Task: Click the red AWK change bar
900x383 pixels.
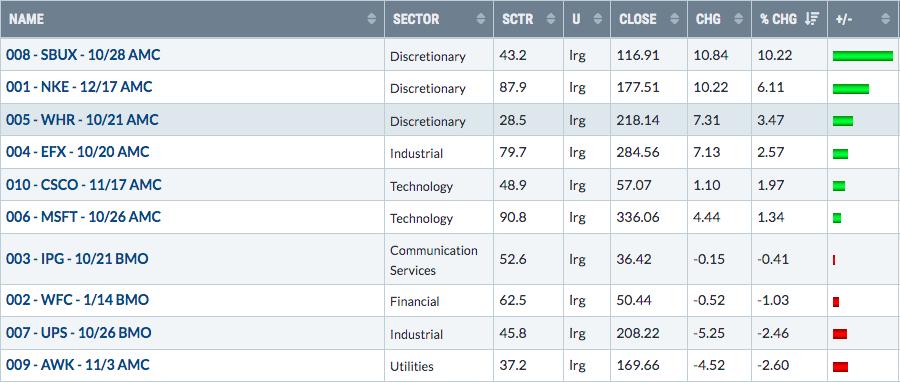Action: pos(840,366)
